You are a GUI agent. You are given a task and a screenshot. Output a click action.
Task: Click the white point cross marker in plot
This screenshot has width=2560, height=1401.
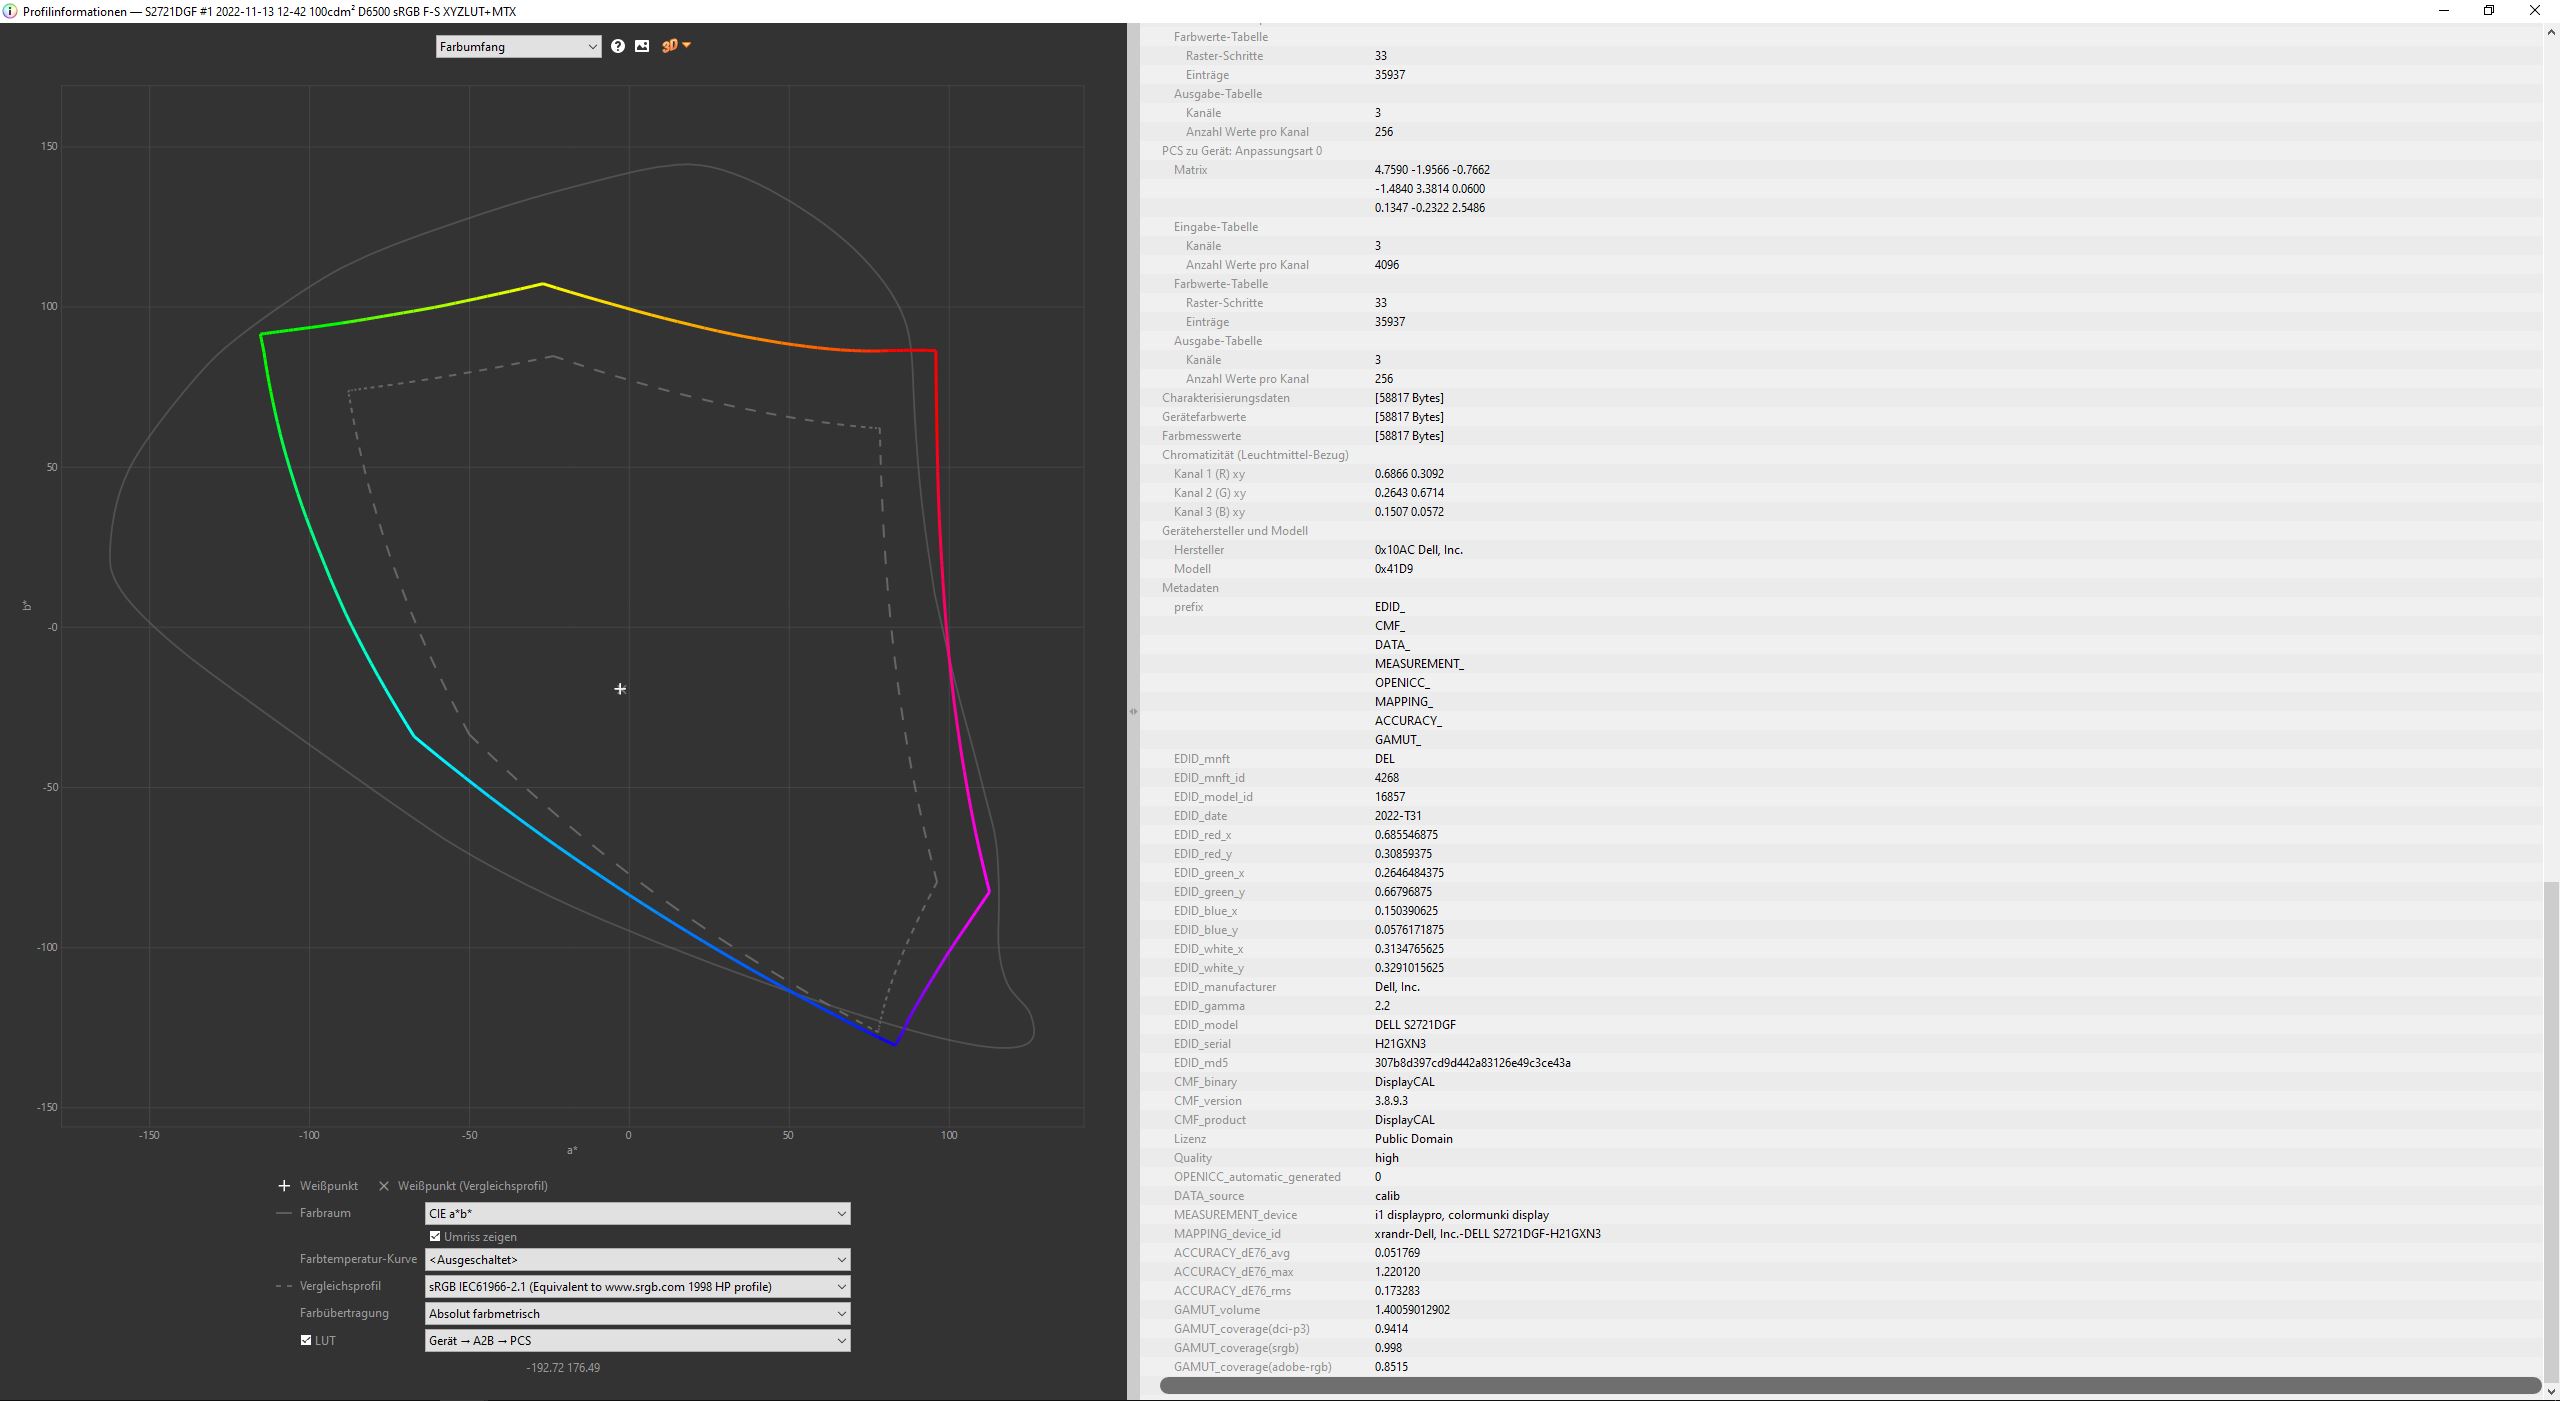tap(620, 689)
